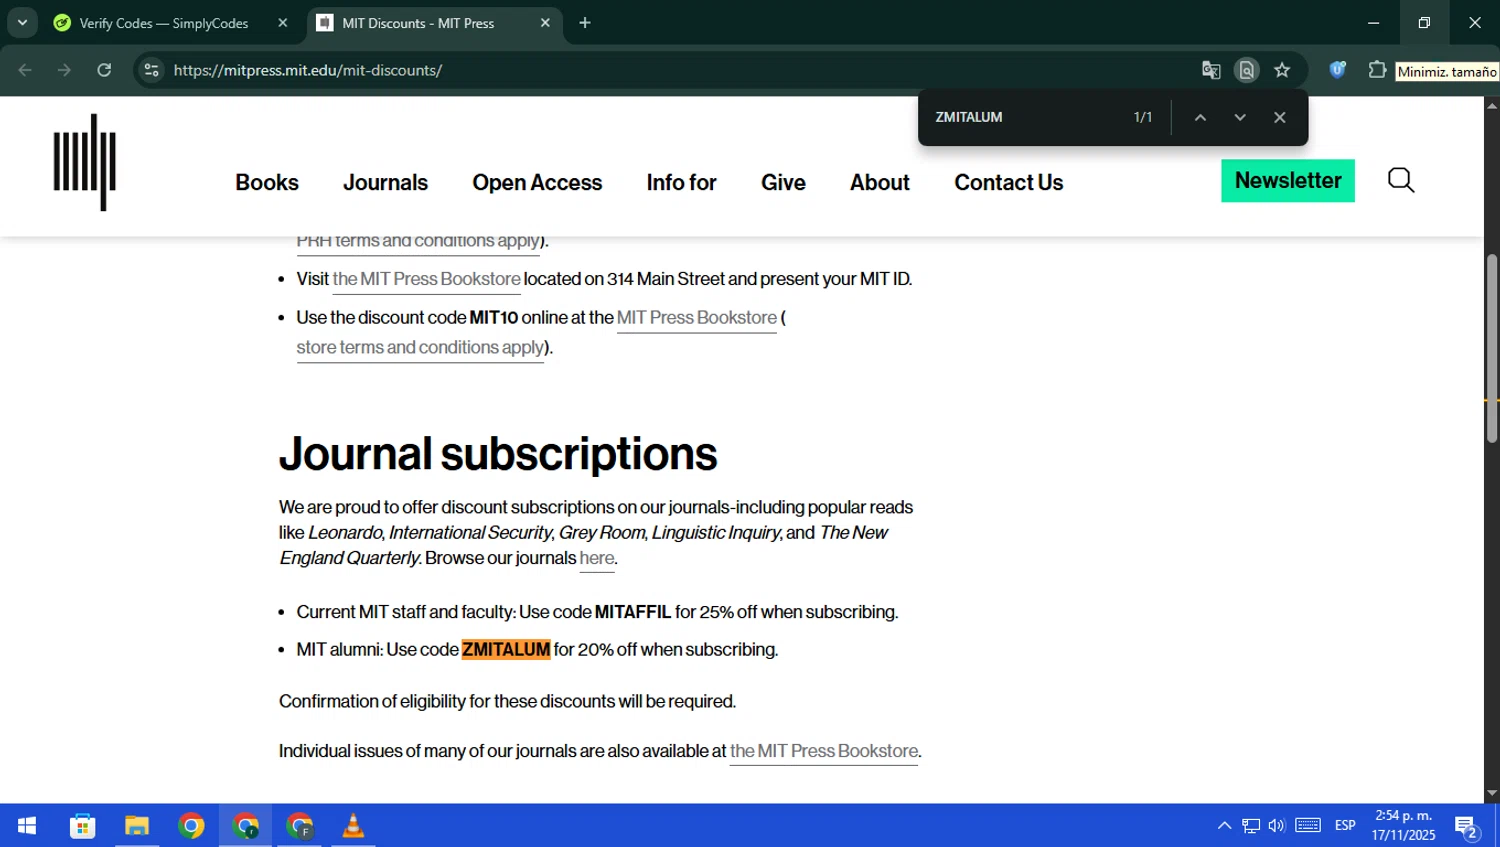Switch to Verify Codes — SimplyCodes tab
The image size is (1500, 847).
coord(163,23)
